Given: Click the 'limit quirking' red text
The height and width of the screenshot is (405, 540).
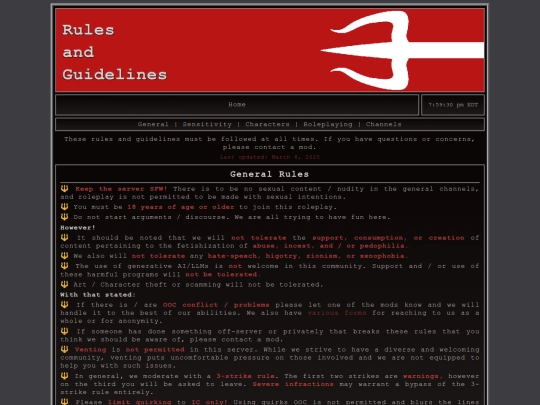Looking at the screenshot, I should pos(139,402).
